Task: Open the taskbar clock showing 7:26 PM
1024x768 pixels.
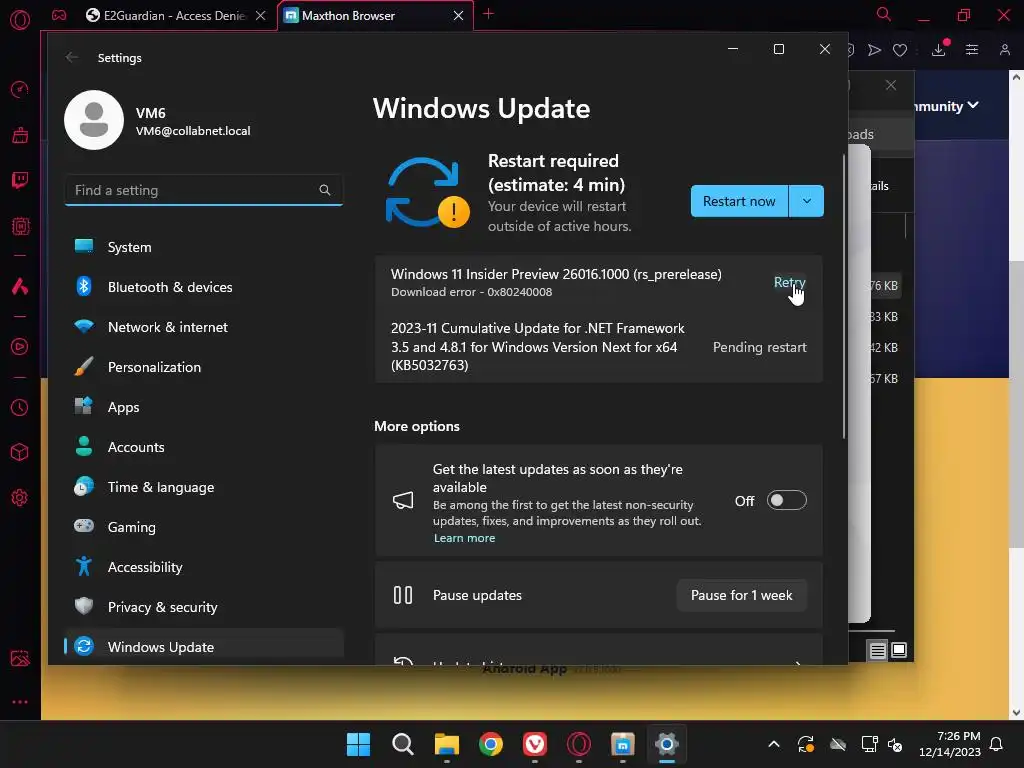Action: pos(950,744)
